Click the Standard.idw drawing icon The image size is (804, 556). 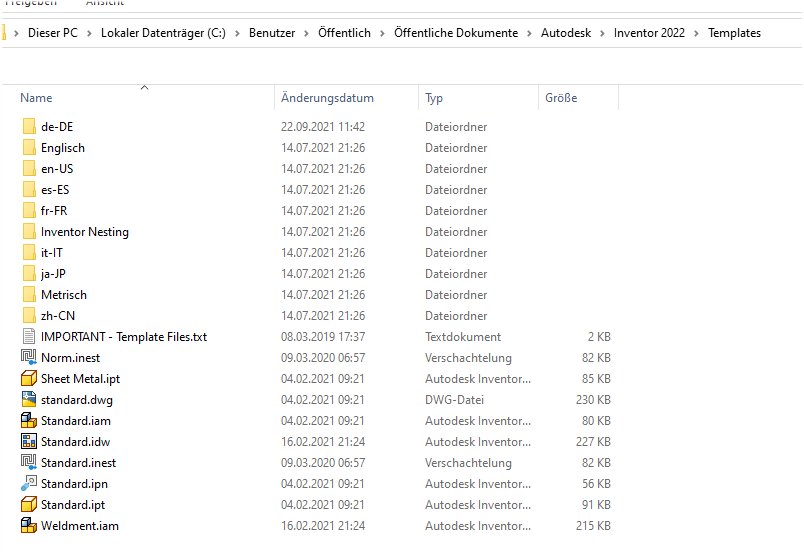29,441
